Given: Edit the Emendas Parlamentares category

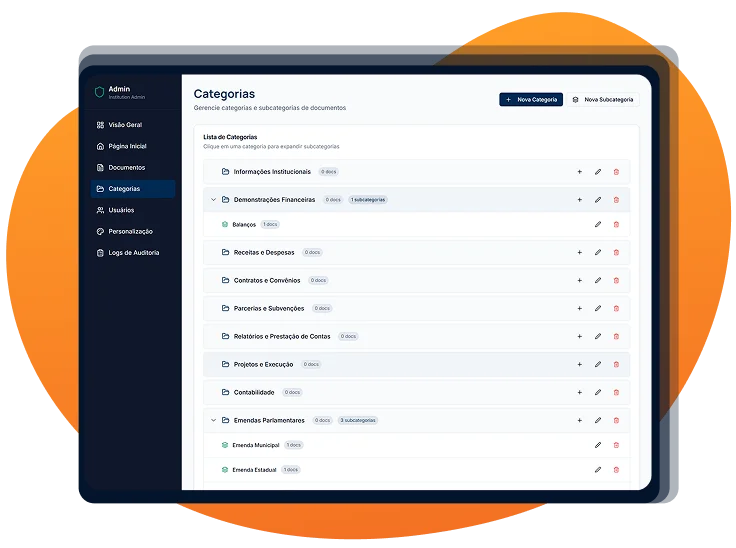Looking at the screenshot, I should pos(598,420).
